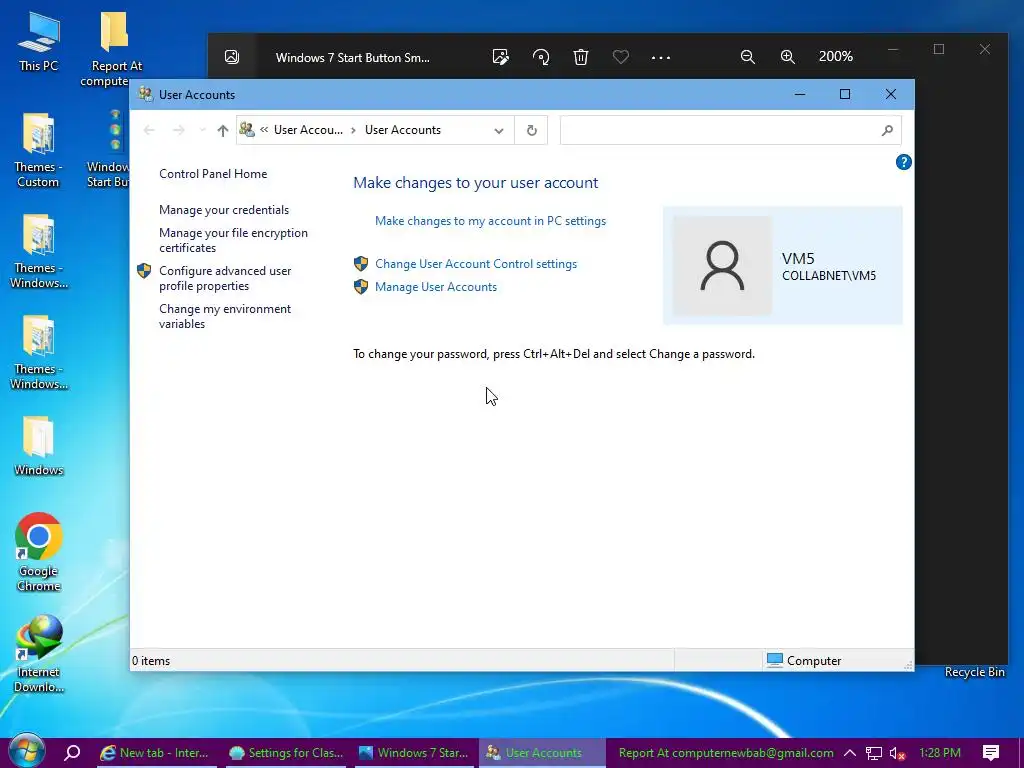
Task: Open Make changes to my account in PC settings
Action: coord(490,221)
